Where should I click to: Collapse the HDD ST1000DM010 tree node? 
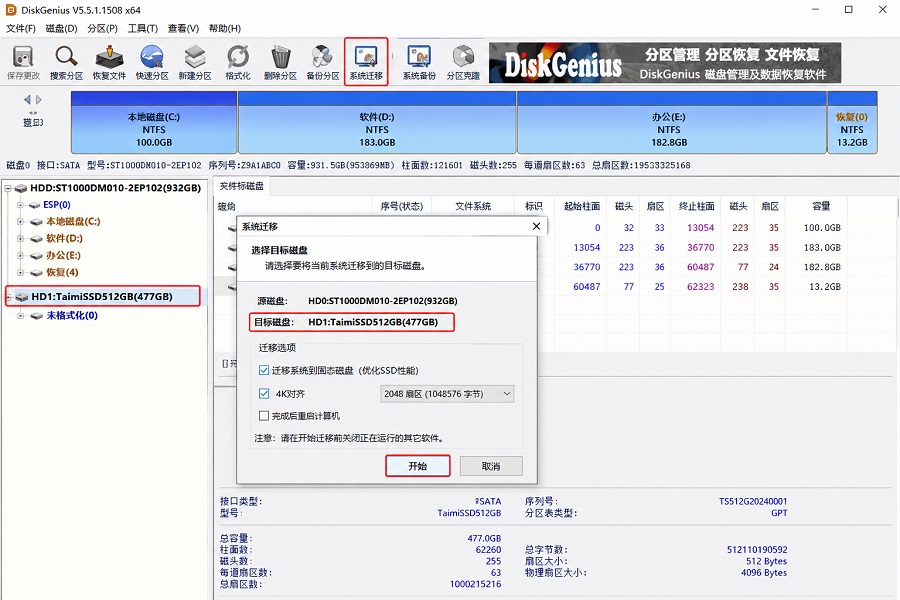[8, 188]
